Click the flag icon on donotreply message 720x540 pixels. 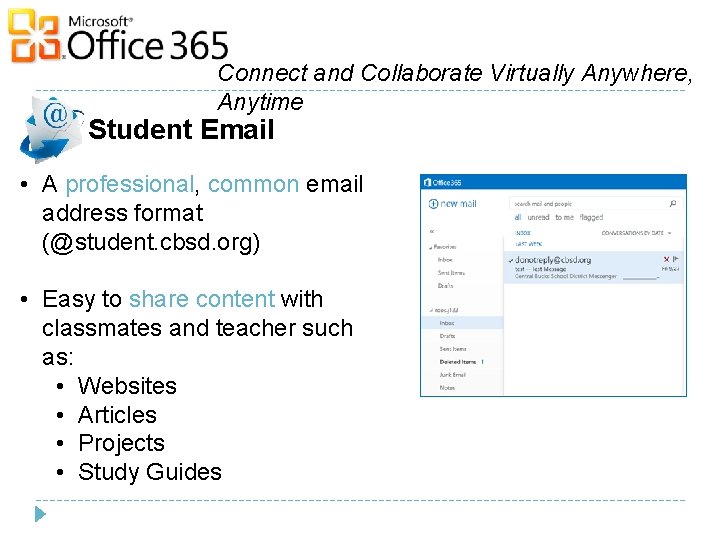675,259
